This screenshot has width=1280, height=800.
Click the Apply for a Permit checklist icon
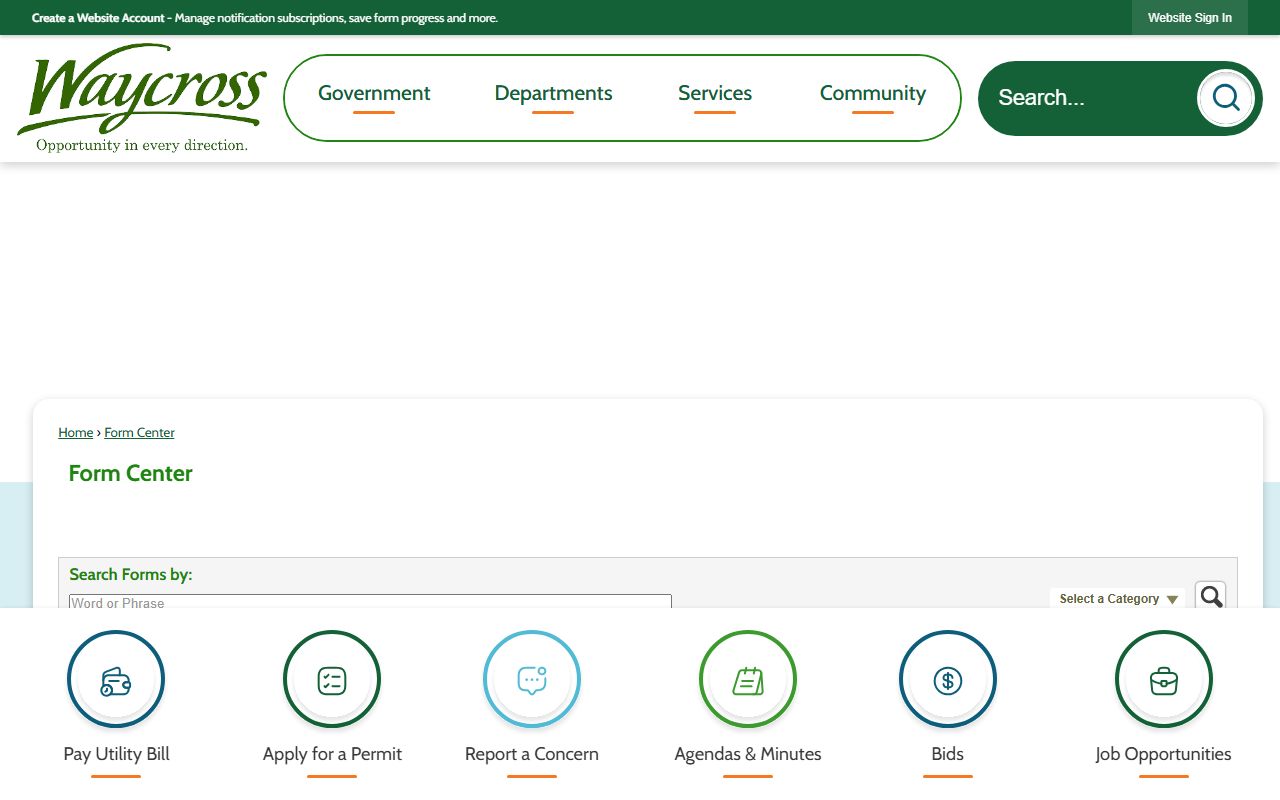click(x=332, y=681)
